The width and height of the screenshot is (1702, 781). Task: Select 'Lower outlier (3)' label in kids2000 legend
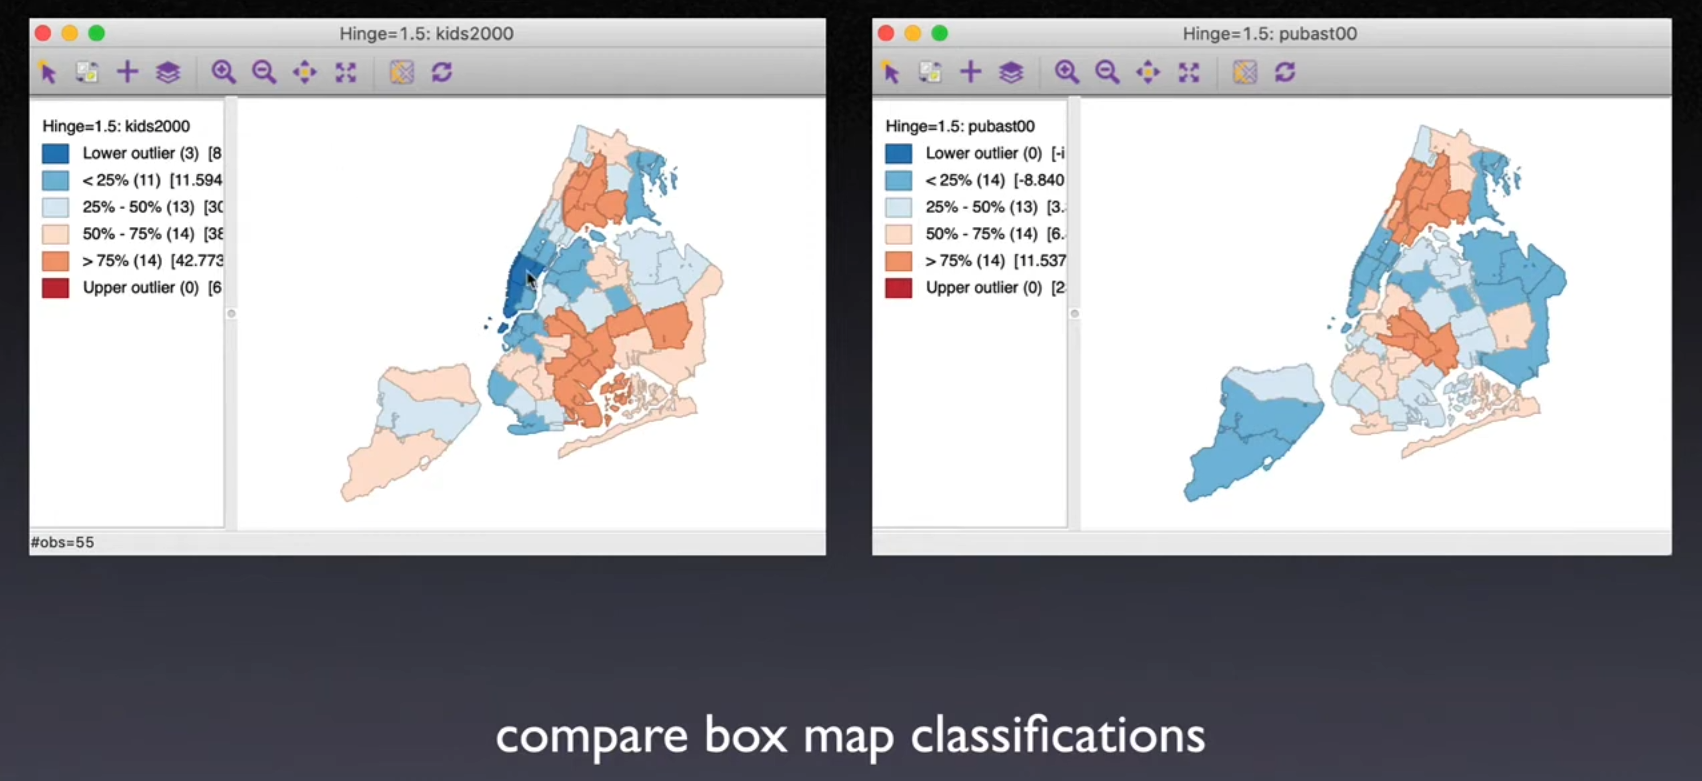coord(141,153)
